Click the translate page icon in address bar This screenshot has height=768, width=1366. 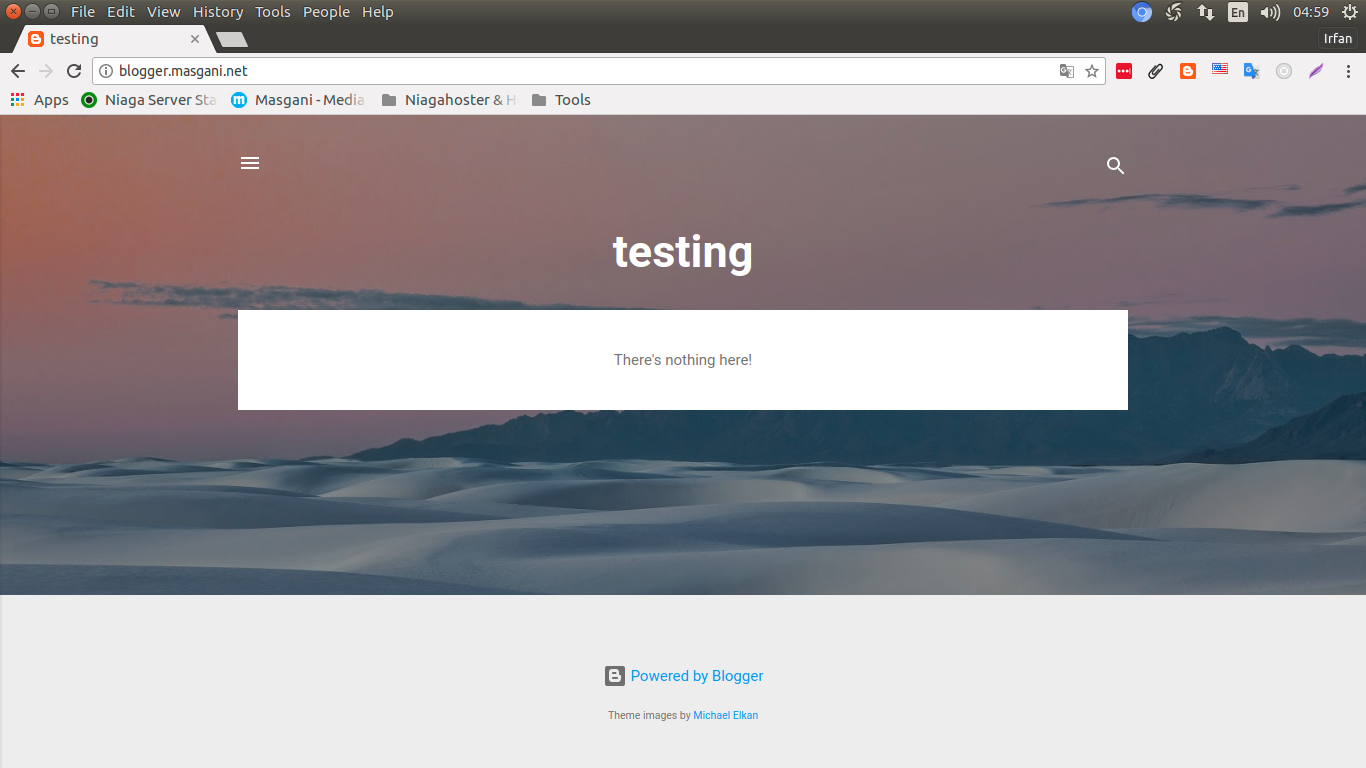1067,71
